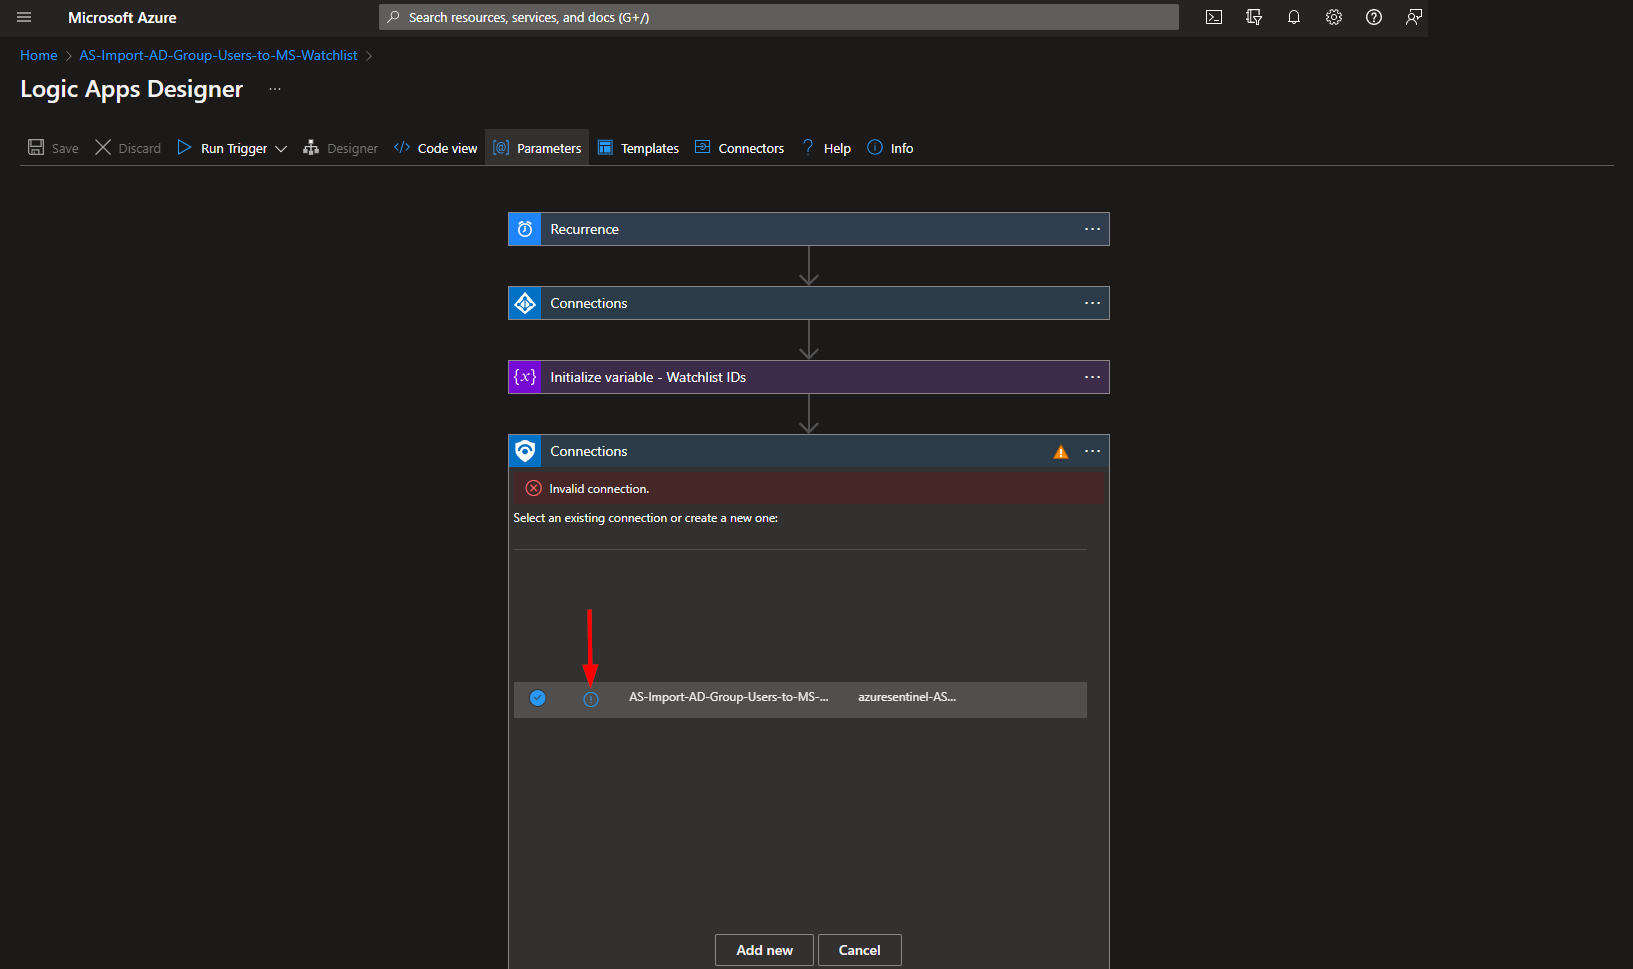Switch to Code view

[436, 148]
